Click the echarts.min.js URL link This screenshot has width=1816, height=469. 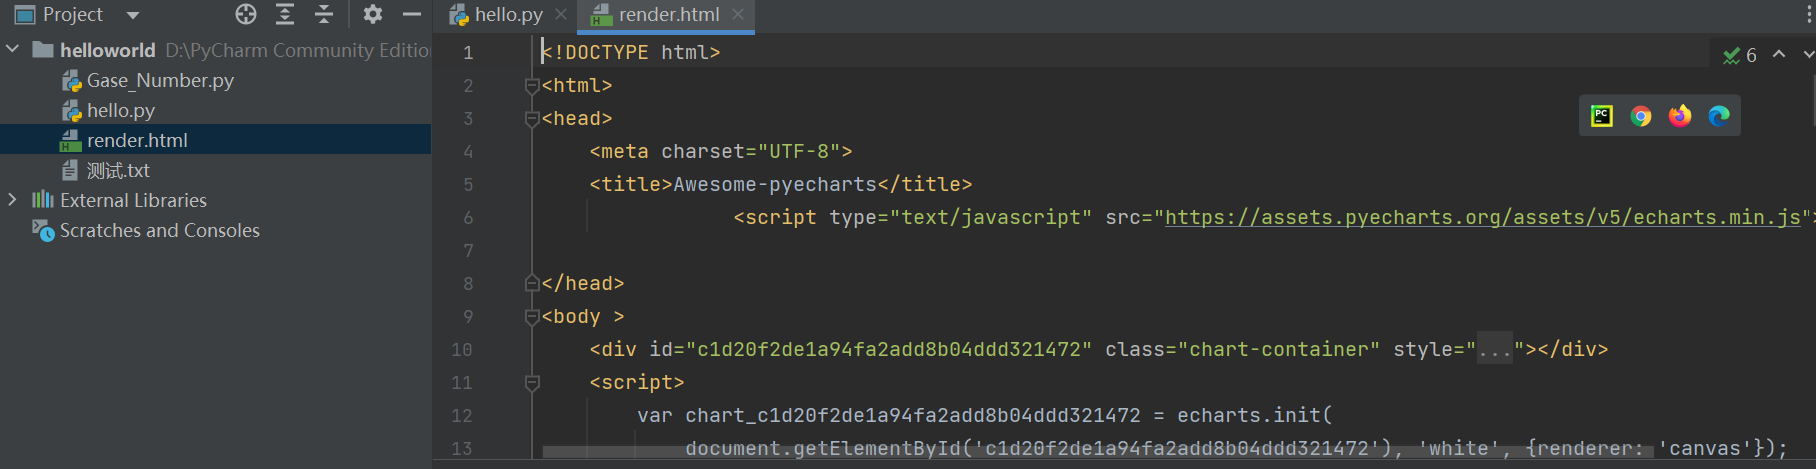1482,217
